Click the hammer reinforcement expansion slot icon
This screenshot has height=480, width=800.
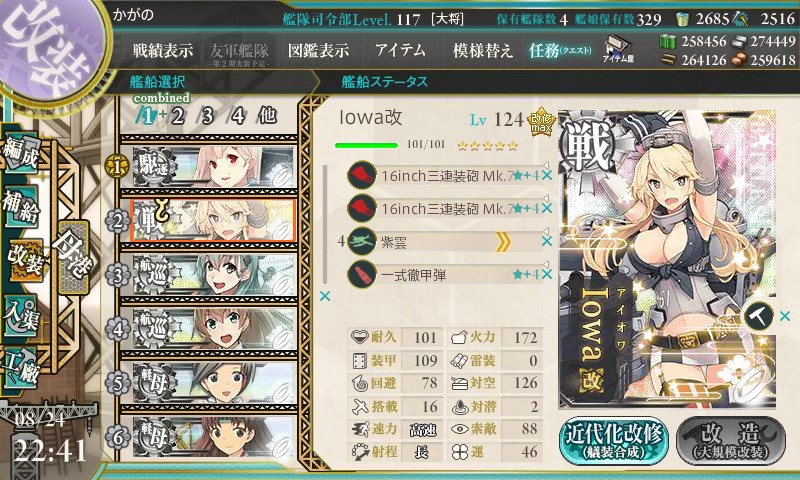click(758, 316)
